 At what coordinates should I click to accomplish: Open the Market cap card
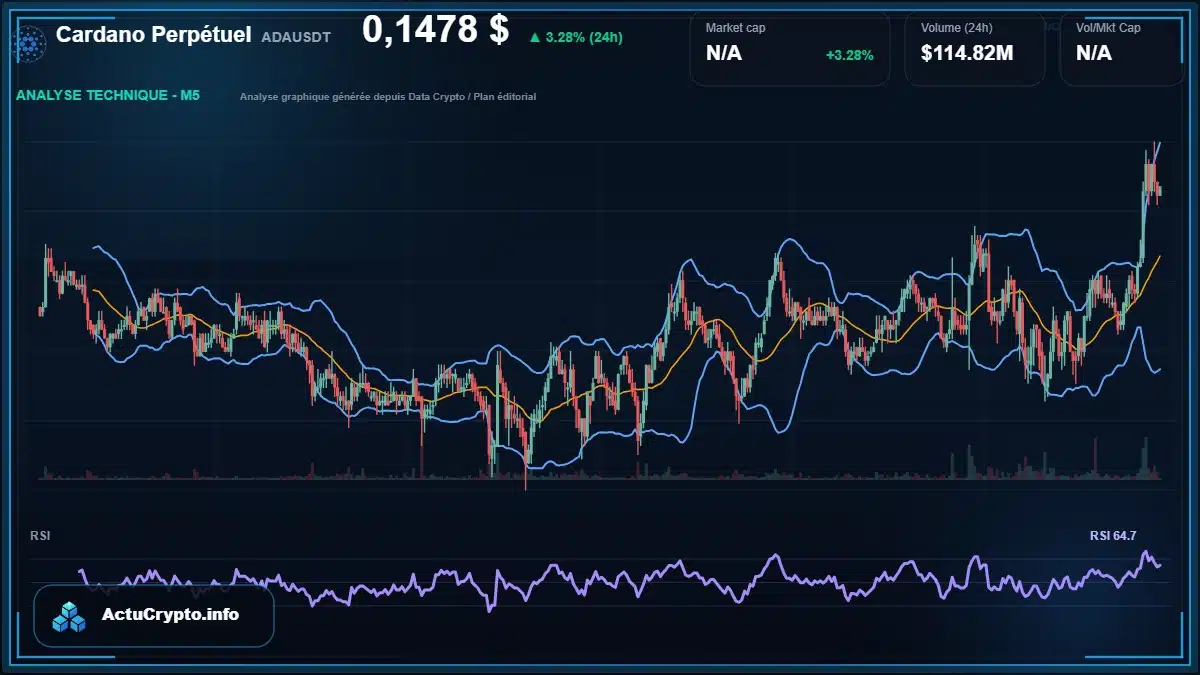click(790, 49)
